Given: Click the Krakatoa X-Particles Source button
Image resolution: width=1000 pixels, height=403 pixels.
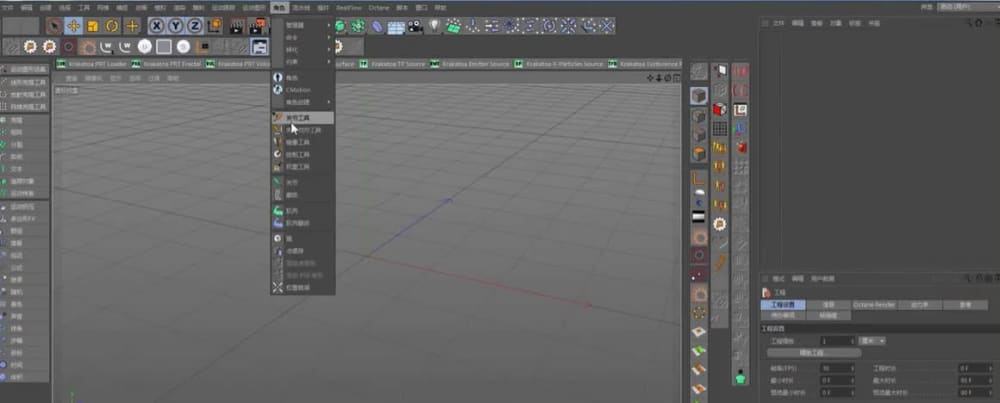Looking at the screenshot, I should (x=560, y=64).
